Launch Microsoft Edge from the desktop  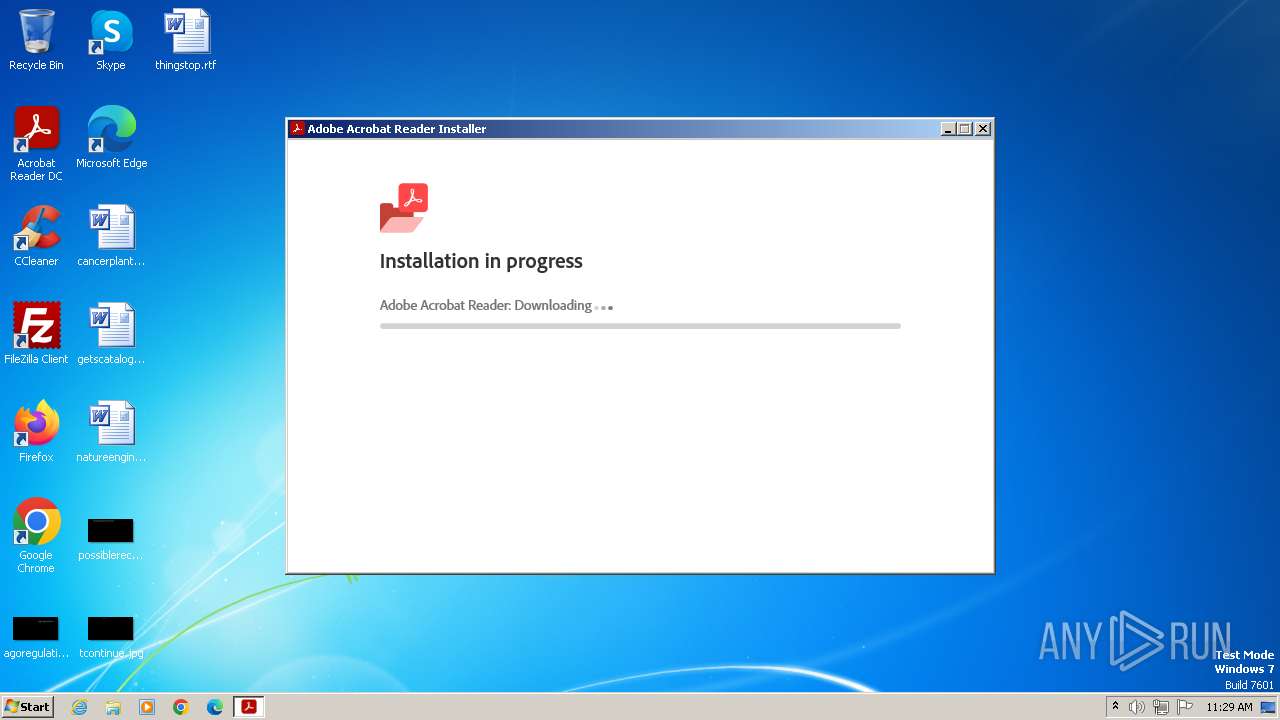tap(111, 138)
